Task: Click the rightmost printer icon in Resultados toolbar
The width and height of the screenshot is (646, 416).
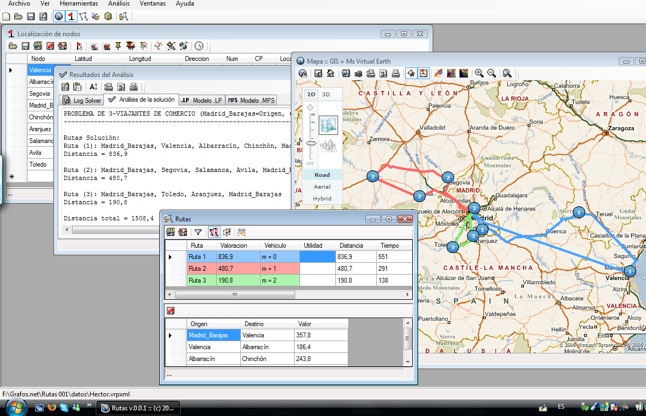Action: [x=133, y=86]
